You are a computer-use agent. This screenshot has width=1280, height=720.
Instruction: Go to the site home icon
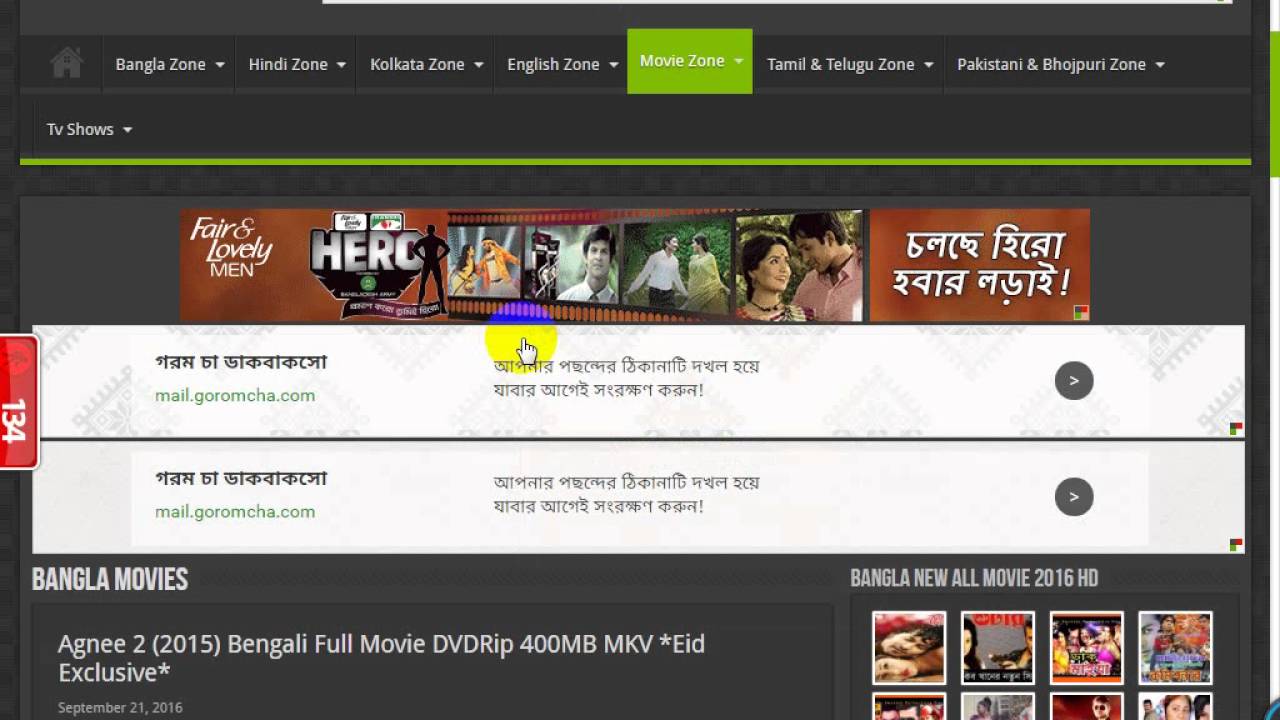coord(67,64)
